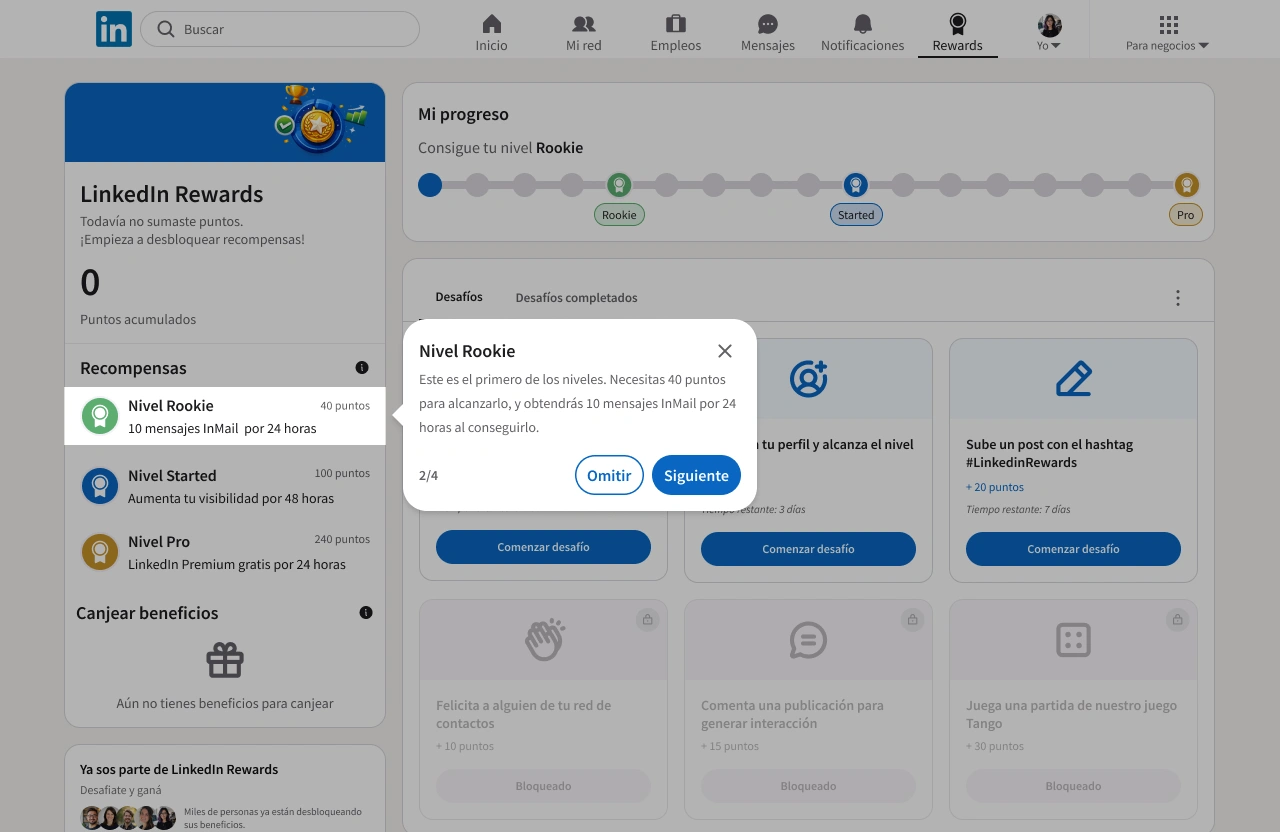Click the + 10 puntos text
Viewport: 1280px width, 832px height.
(x=465, y=746)
